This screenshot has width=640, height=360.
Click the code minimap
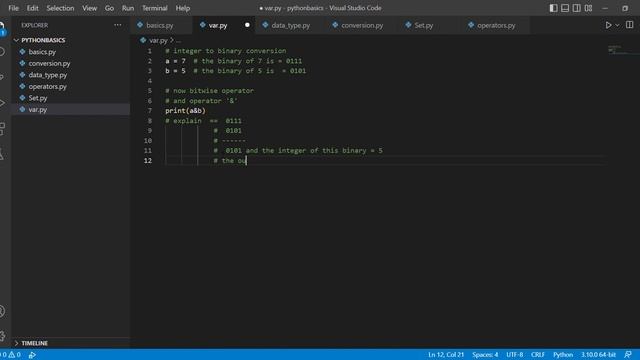[x=622, y=51]
